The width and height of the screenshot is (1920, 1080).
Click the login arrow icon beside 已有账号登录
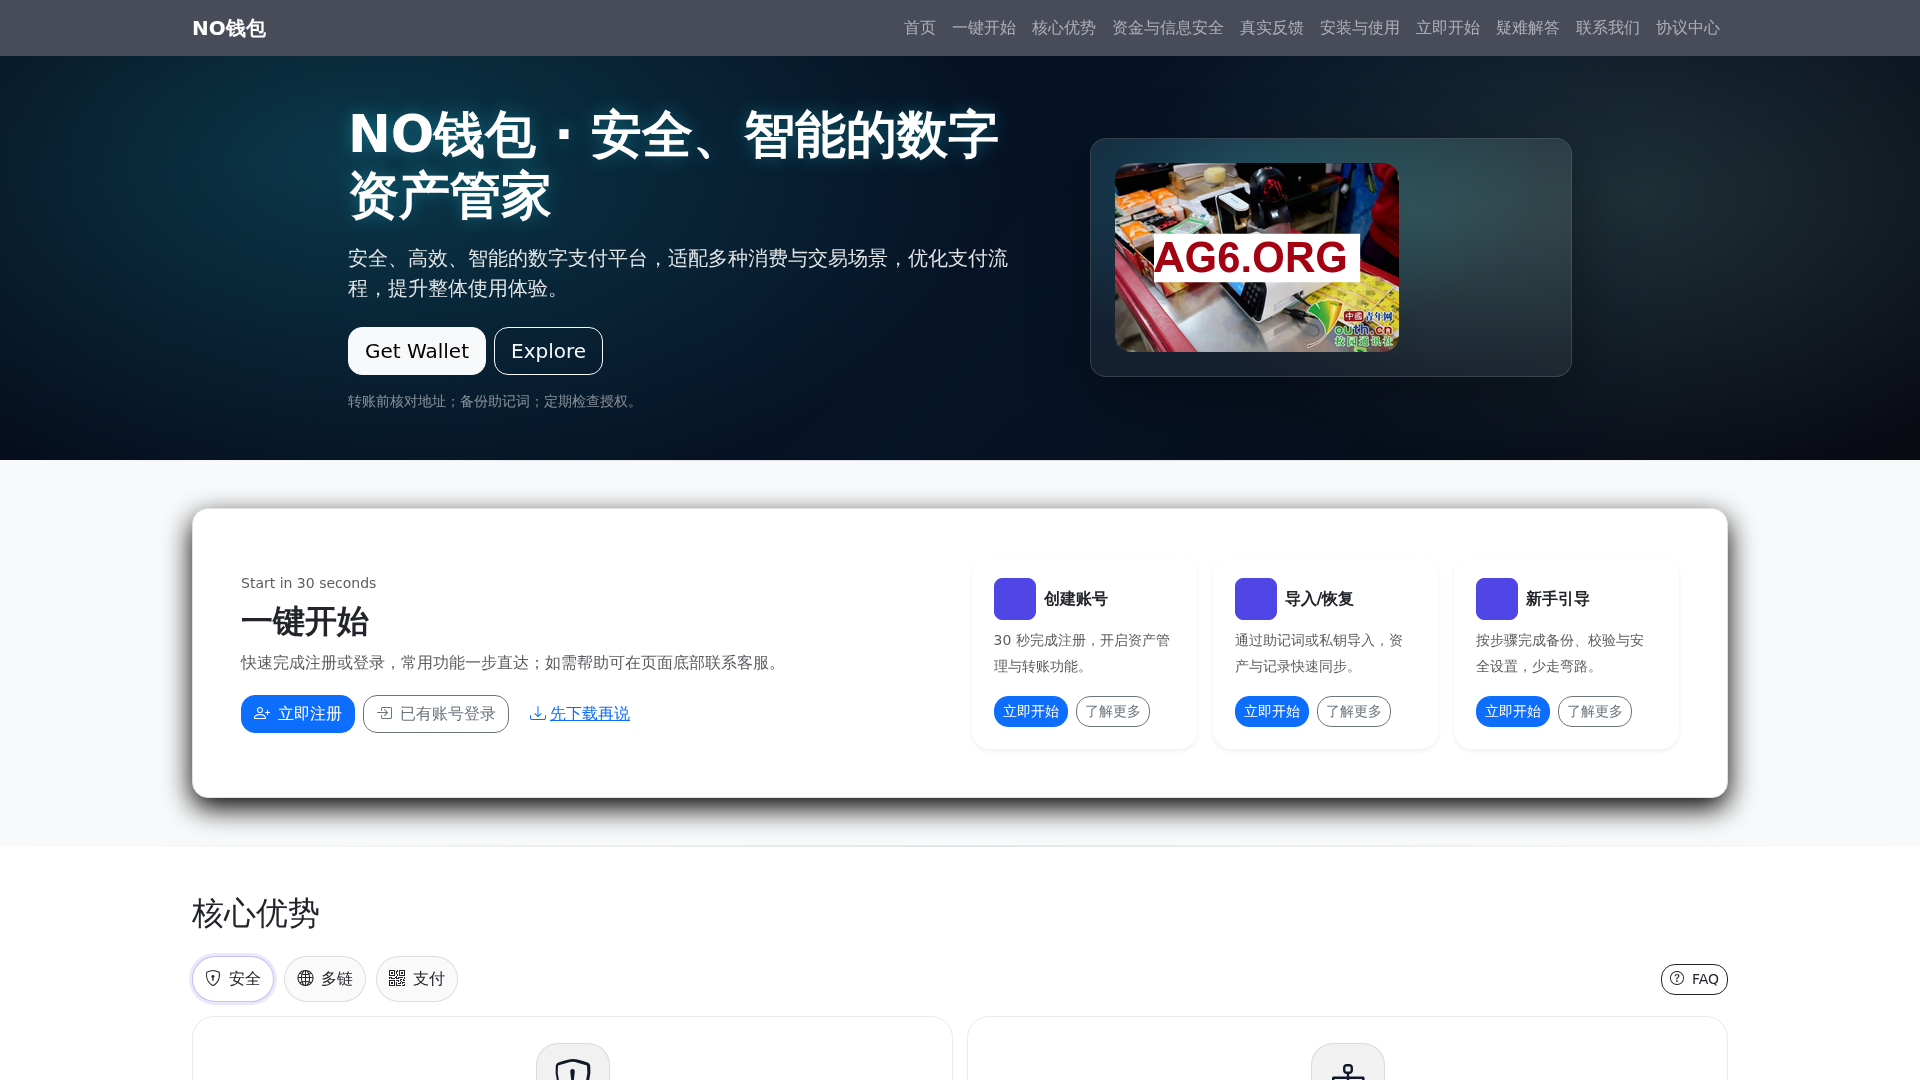tap(385, 714)
